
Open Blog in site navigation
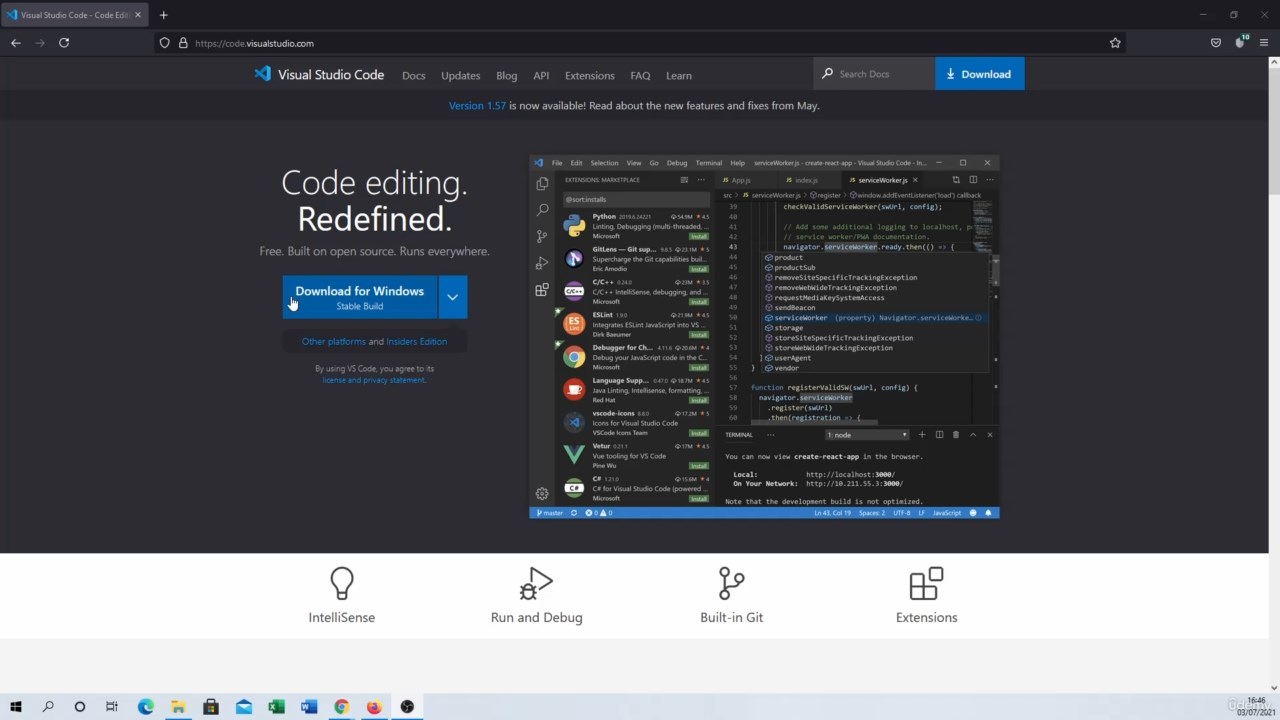click(507, 76)
